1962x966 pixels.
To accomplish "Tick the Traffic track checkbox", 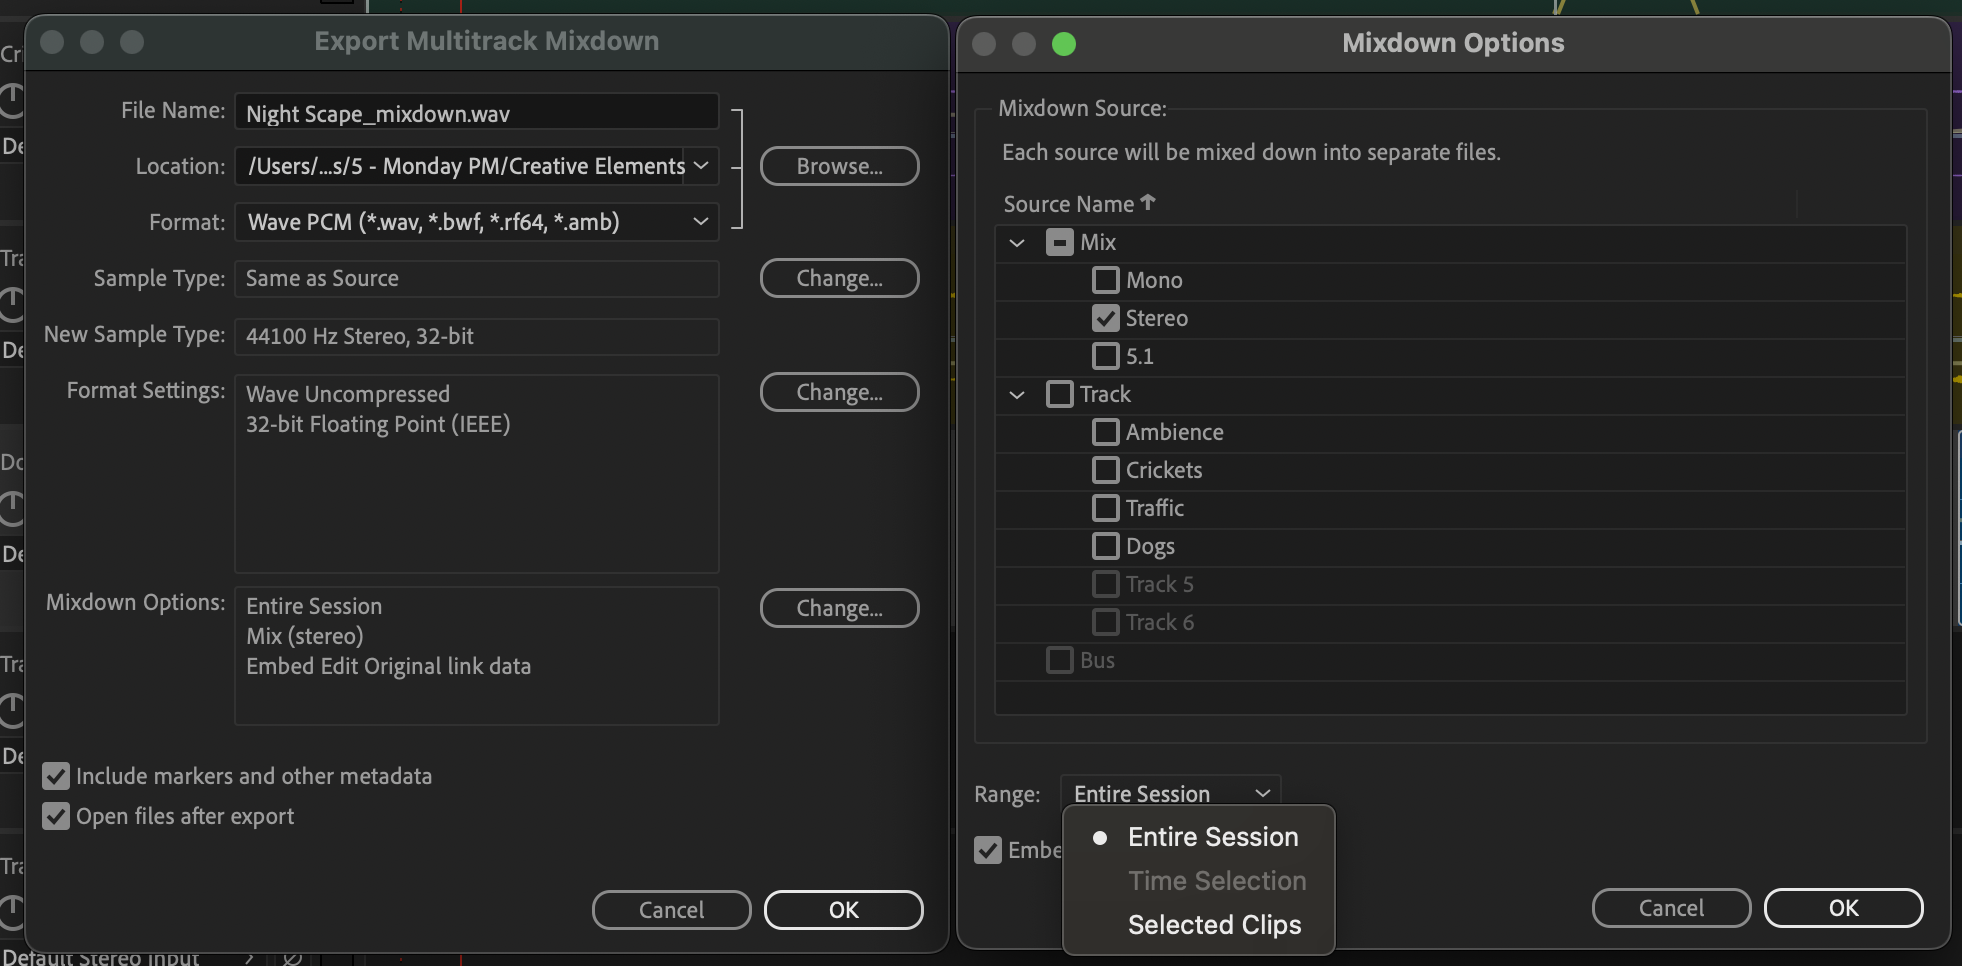I will coord(1105,508).
